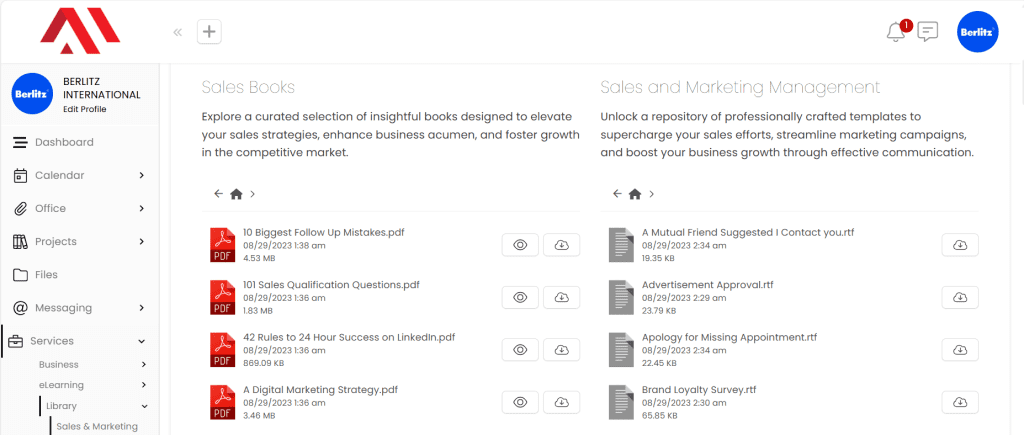Download Advertisement Approval.rtf file
The image size is (1024, 435).
click(960, 297)
